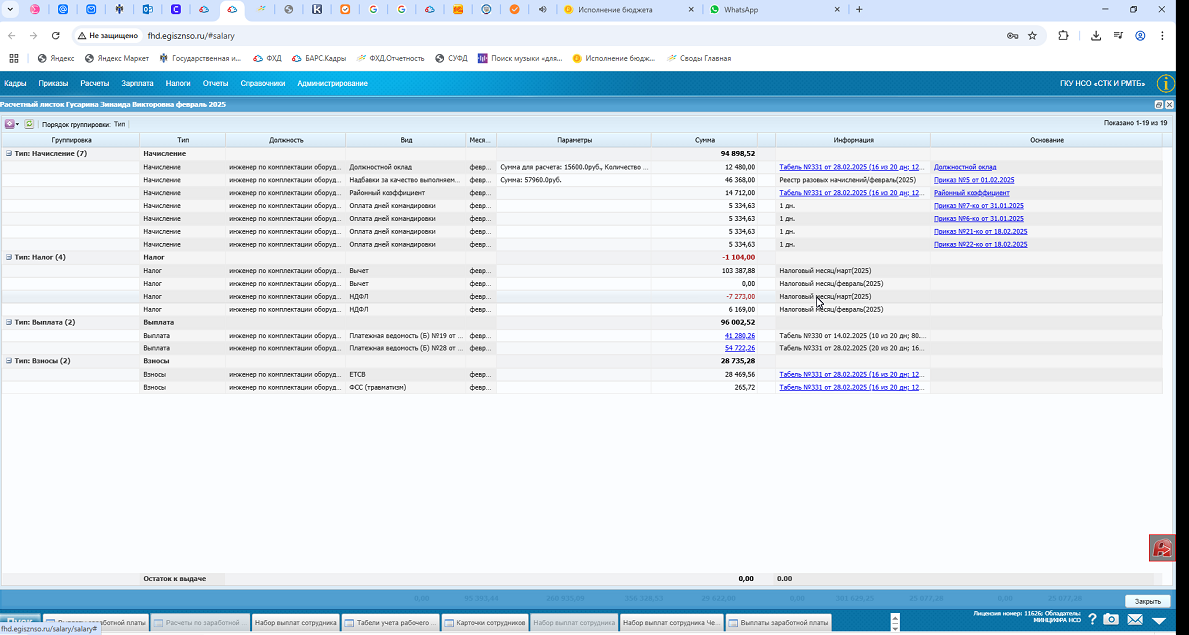Click the green refresh icon in grid toolbar
Screen dimensions: 1189x635
pyautogui.click(x=30, y=124)
